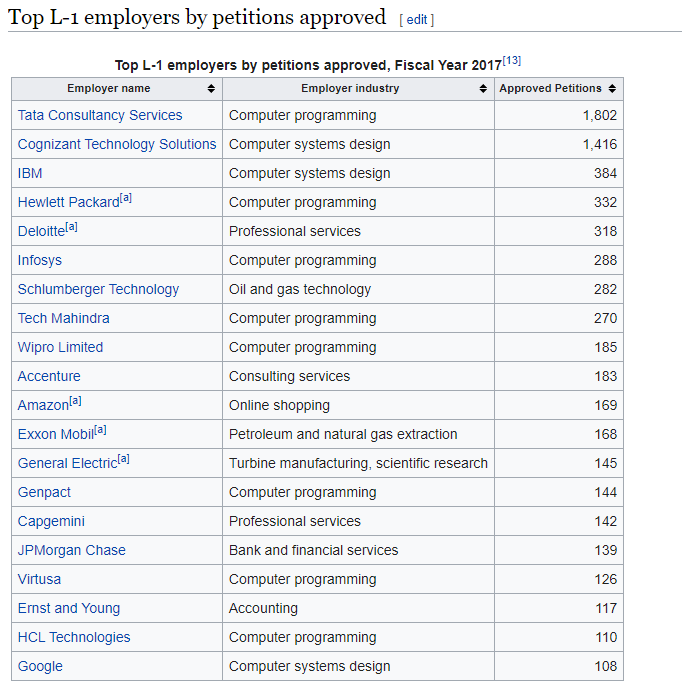Viewport: 682px width, 689px height.
Task: Select the 1,416 petitions cell
Action: coord(559,144)
